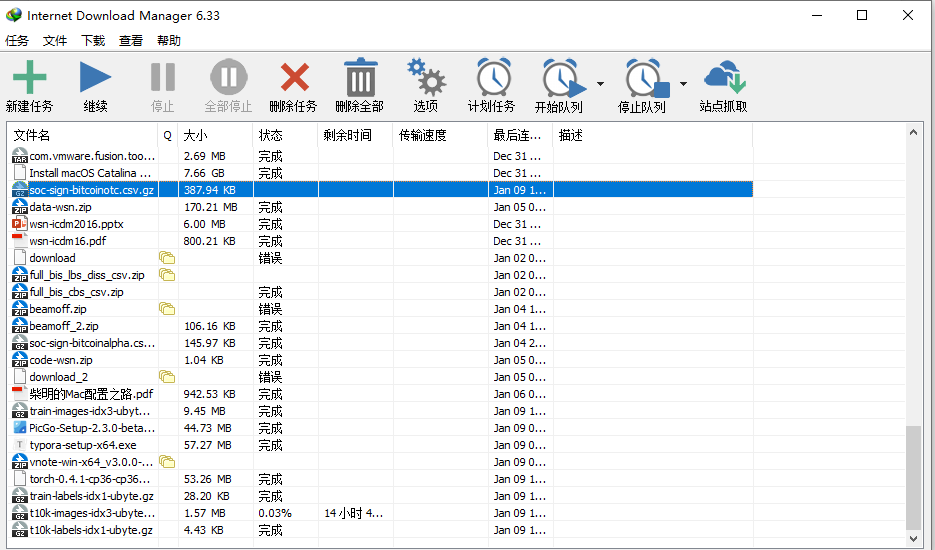The height and width of the screenshot is (550, 935).
Task: Click the 14 小时 remaining time cell
Action: coord(353,513)
